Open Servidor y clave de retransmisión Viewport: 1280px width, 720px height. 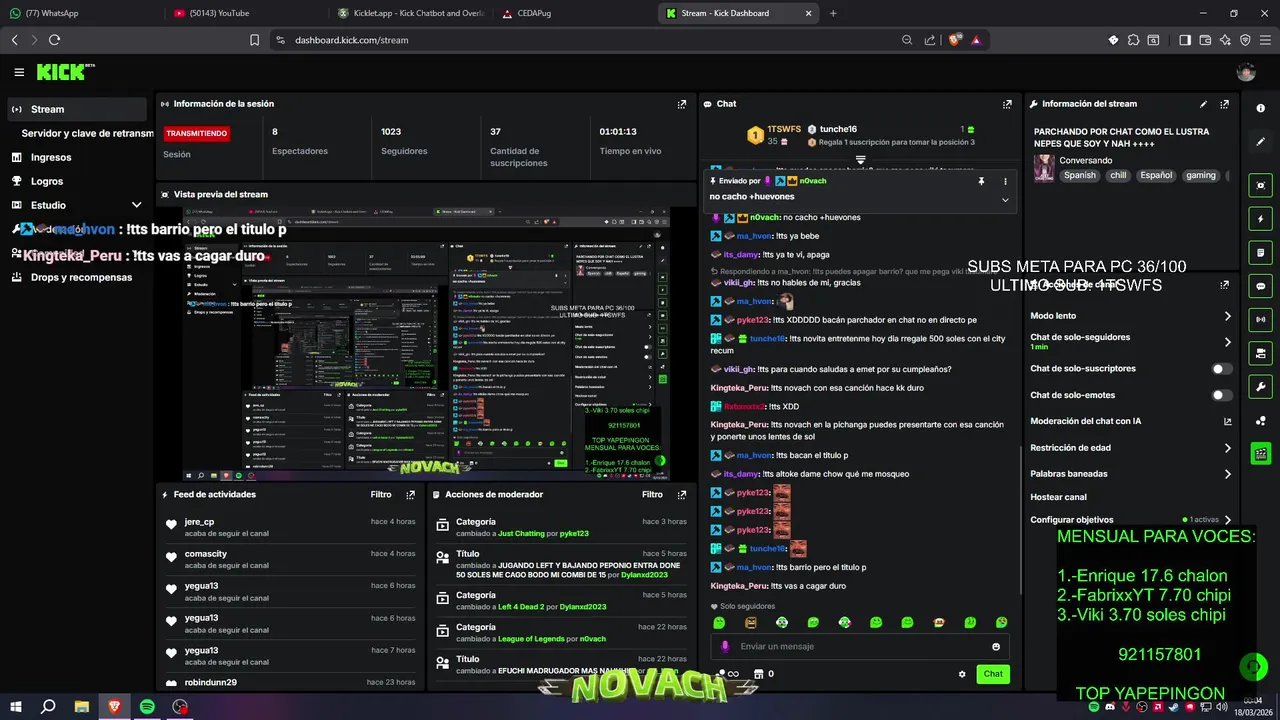85,133
